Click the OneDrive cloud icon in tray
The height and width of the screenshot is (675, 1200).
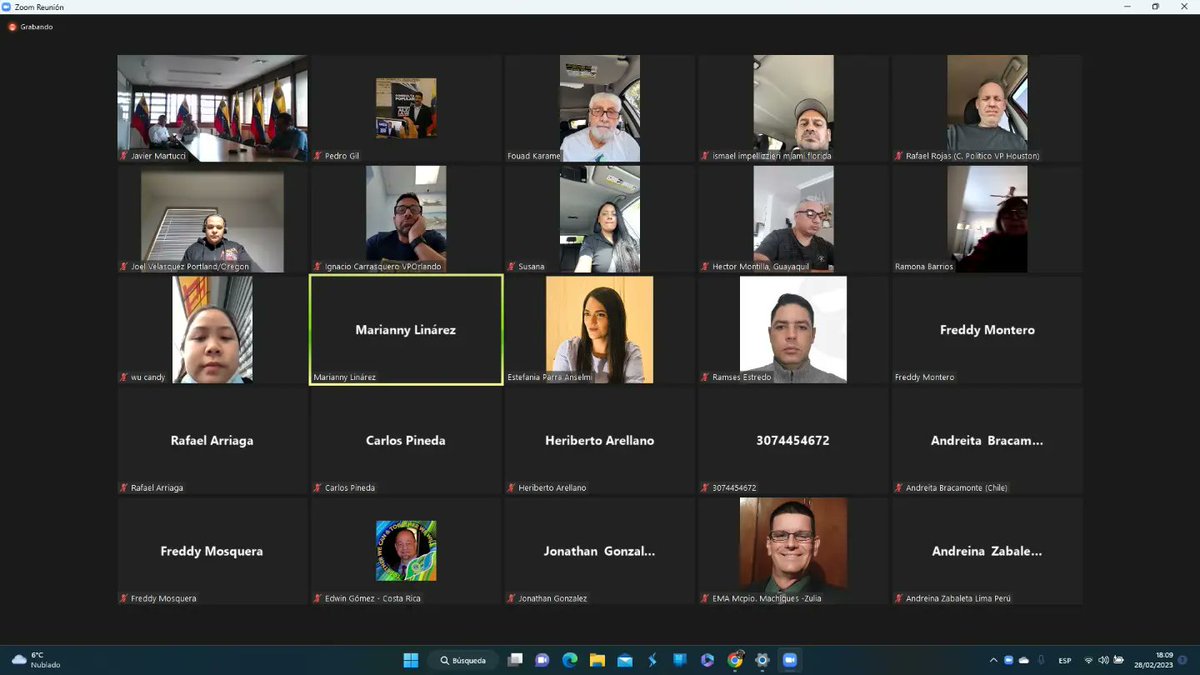[1023, 660]
